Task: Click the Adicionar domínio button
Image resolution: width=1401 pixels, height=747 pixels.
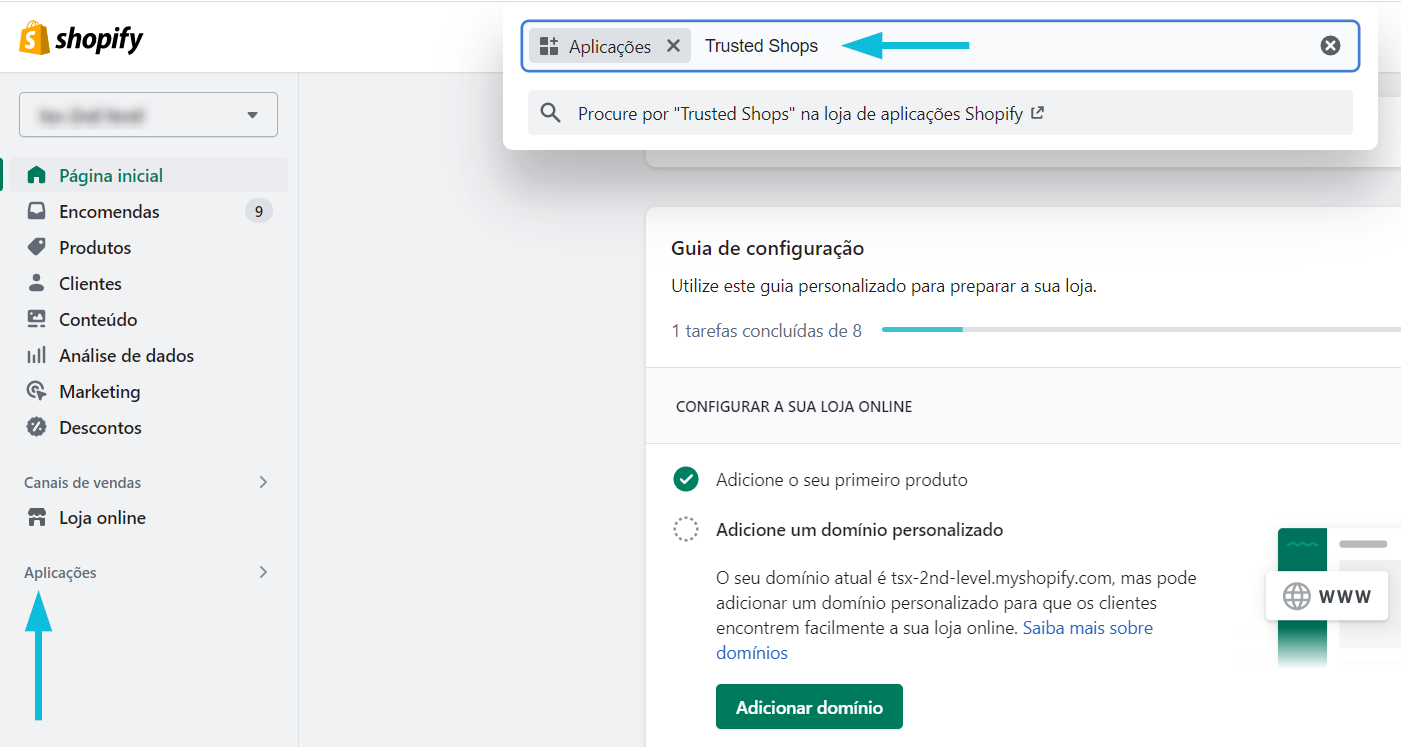Action: point(809,707)
